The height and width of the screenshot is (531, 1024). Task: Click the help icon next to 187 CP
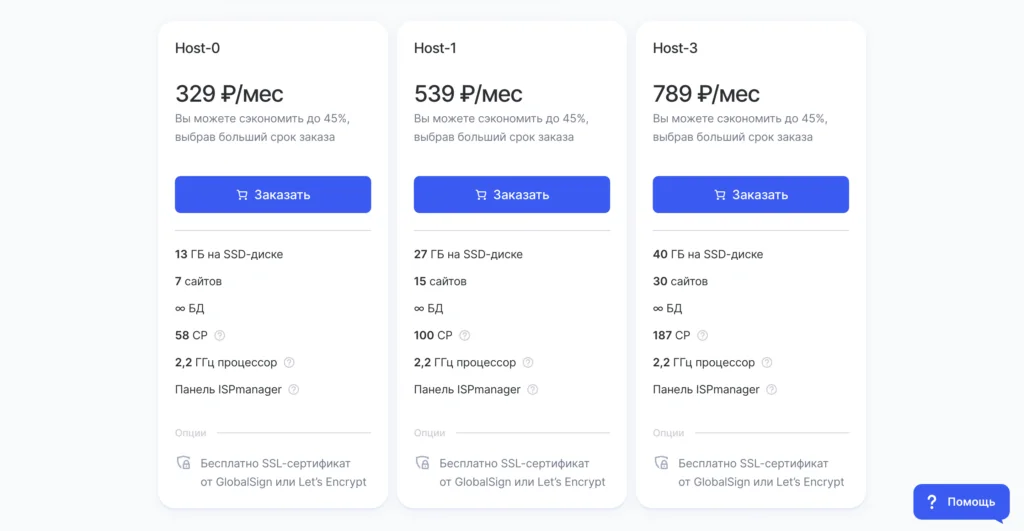pos(702,335)
